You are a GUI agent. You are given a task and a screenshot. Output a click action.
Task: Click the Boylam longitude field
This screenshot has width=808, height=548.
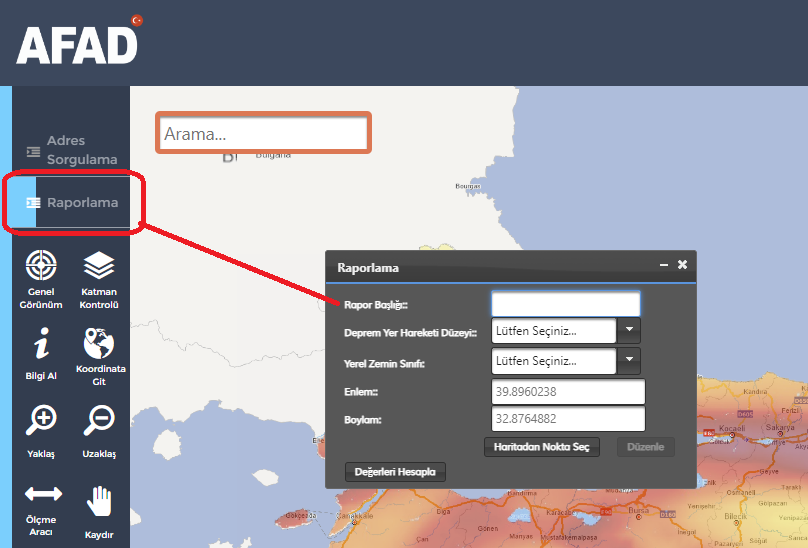(x=568, y=419)
